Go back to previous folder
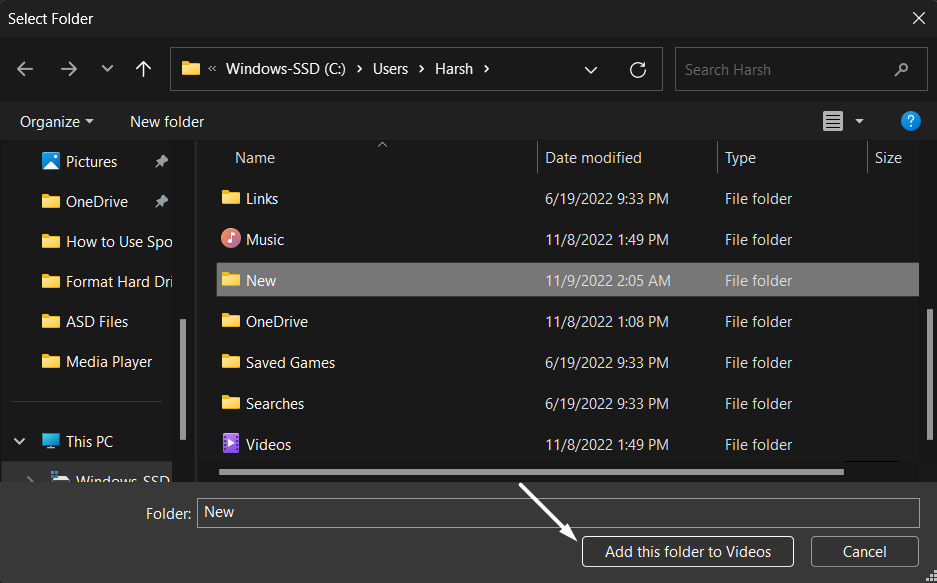937x583 pixels. tap(25, 70)
